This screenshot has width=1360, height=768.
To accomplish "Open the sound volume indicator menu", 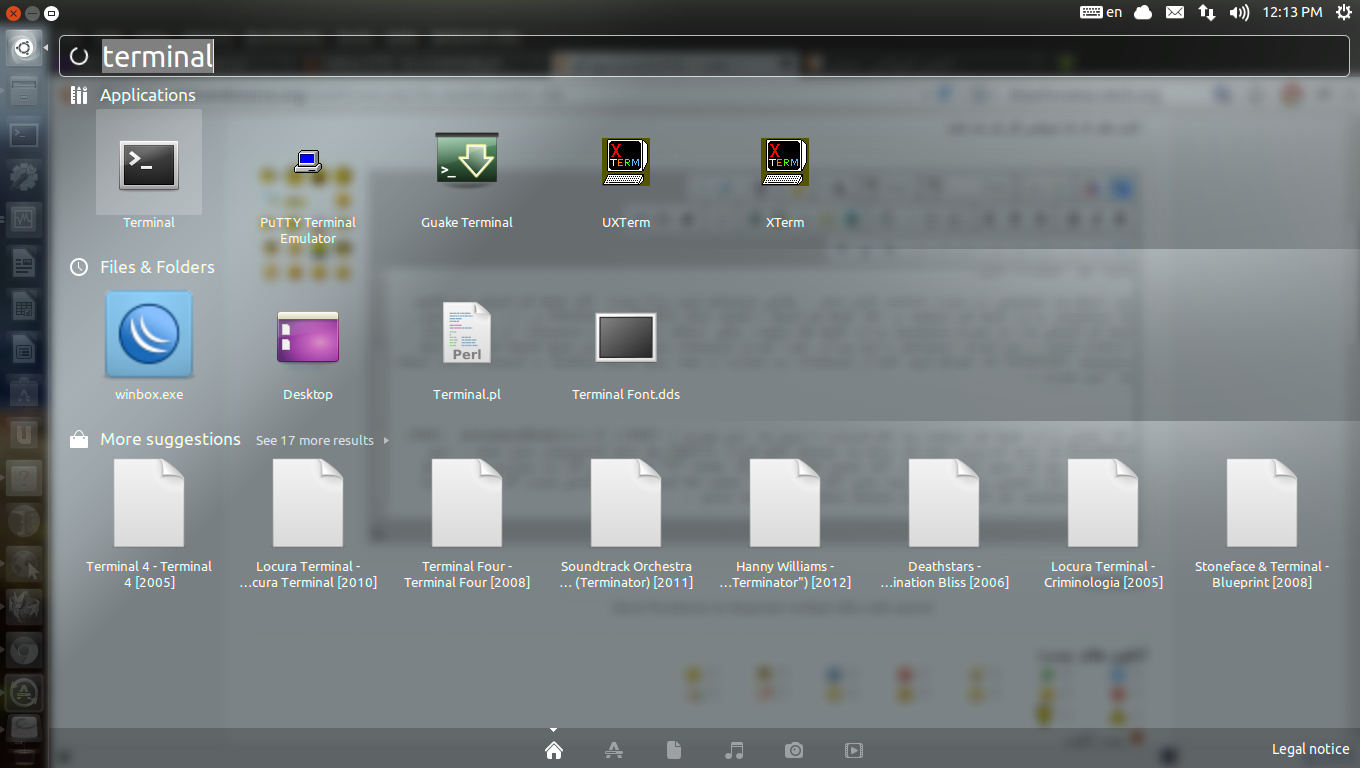I will coord(1239,13).
